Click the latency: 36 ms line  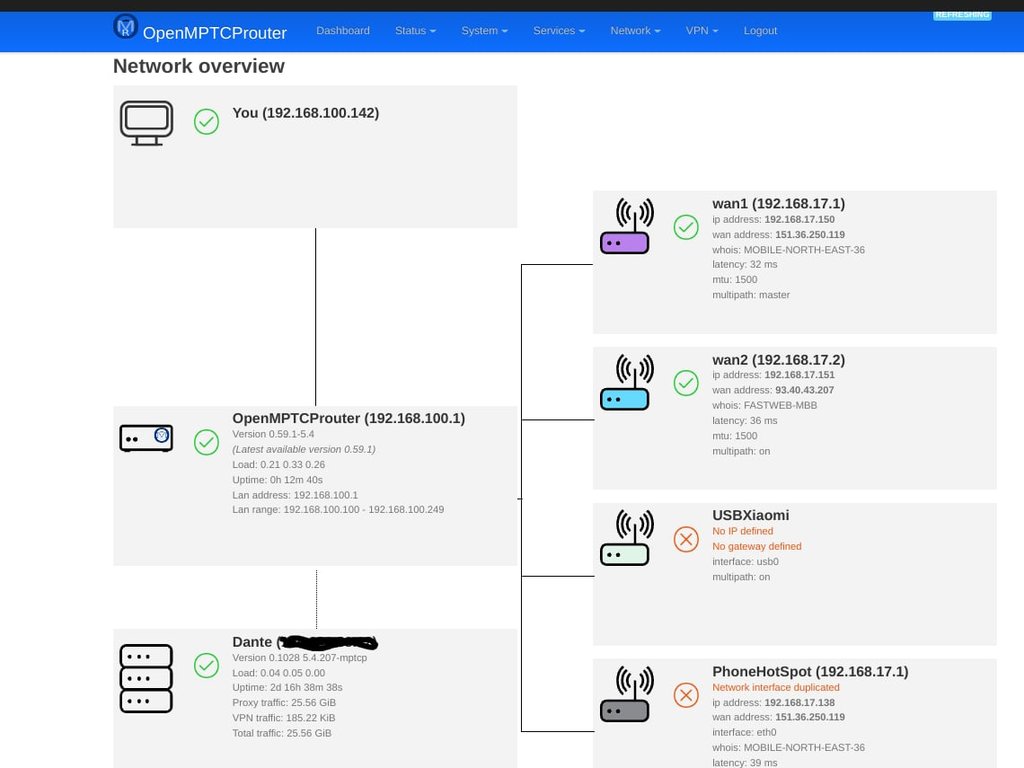click(x=744, y=421)
